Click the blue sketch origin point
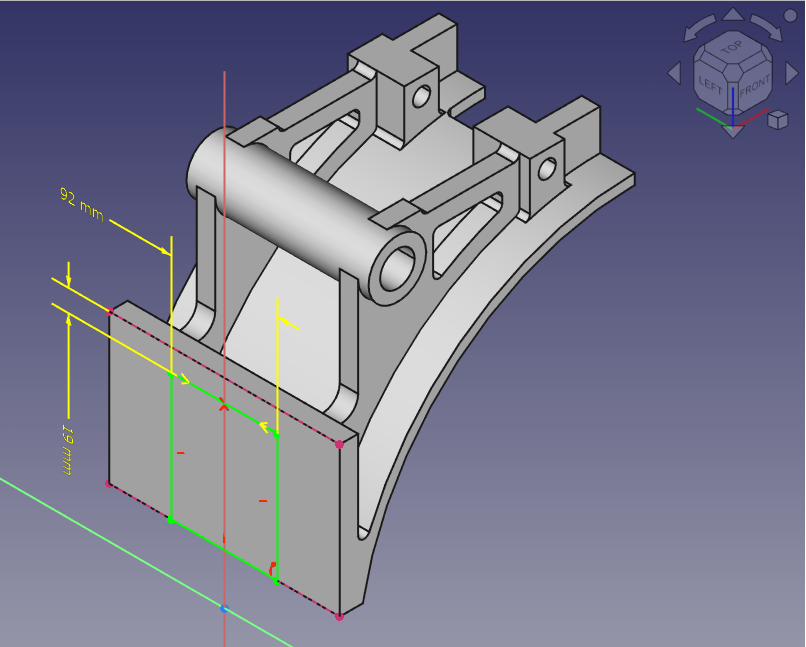This screenshot has width=806, height=647. pos(224,608)
